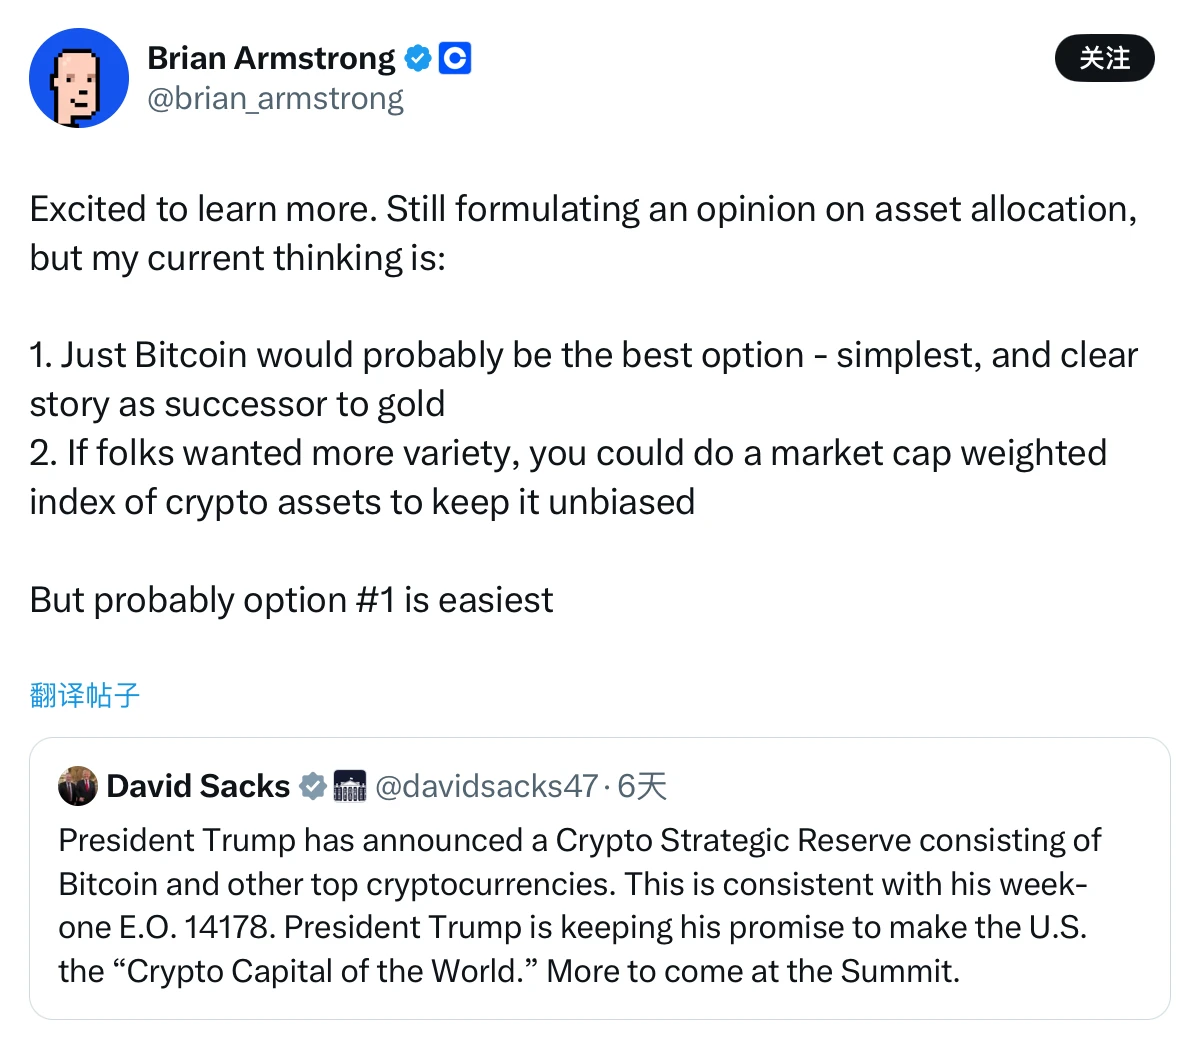Click the blue verified badge beside Brian Armstrong
This screenshot has height=1045, width=1201.
point(418,59)
